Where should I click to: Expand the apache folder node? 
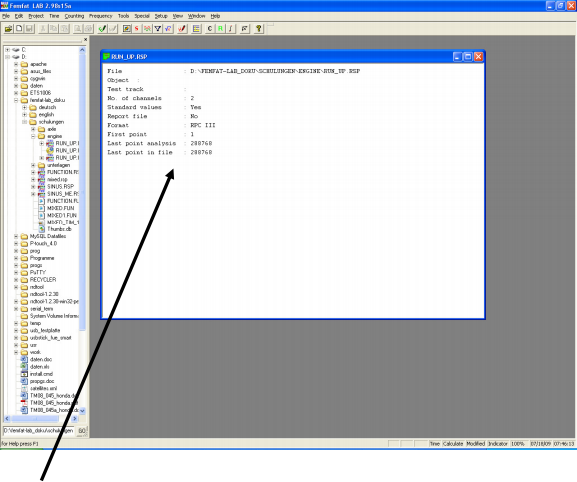(x=16, y=64)
